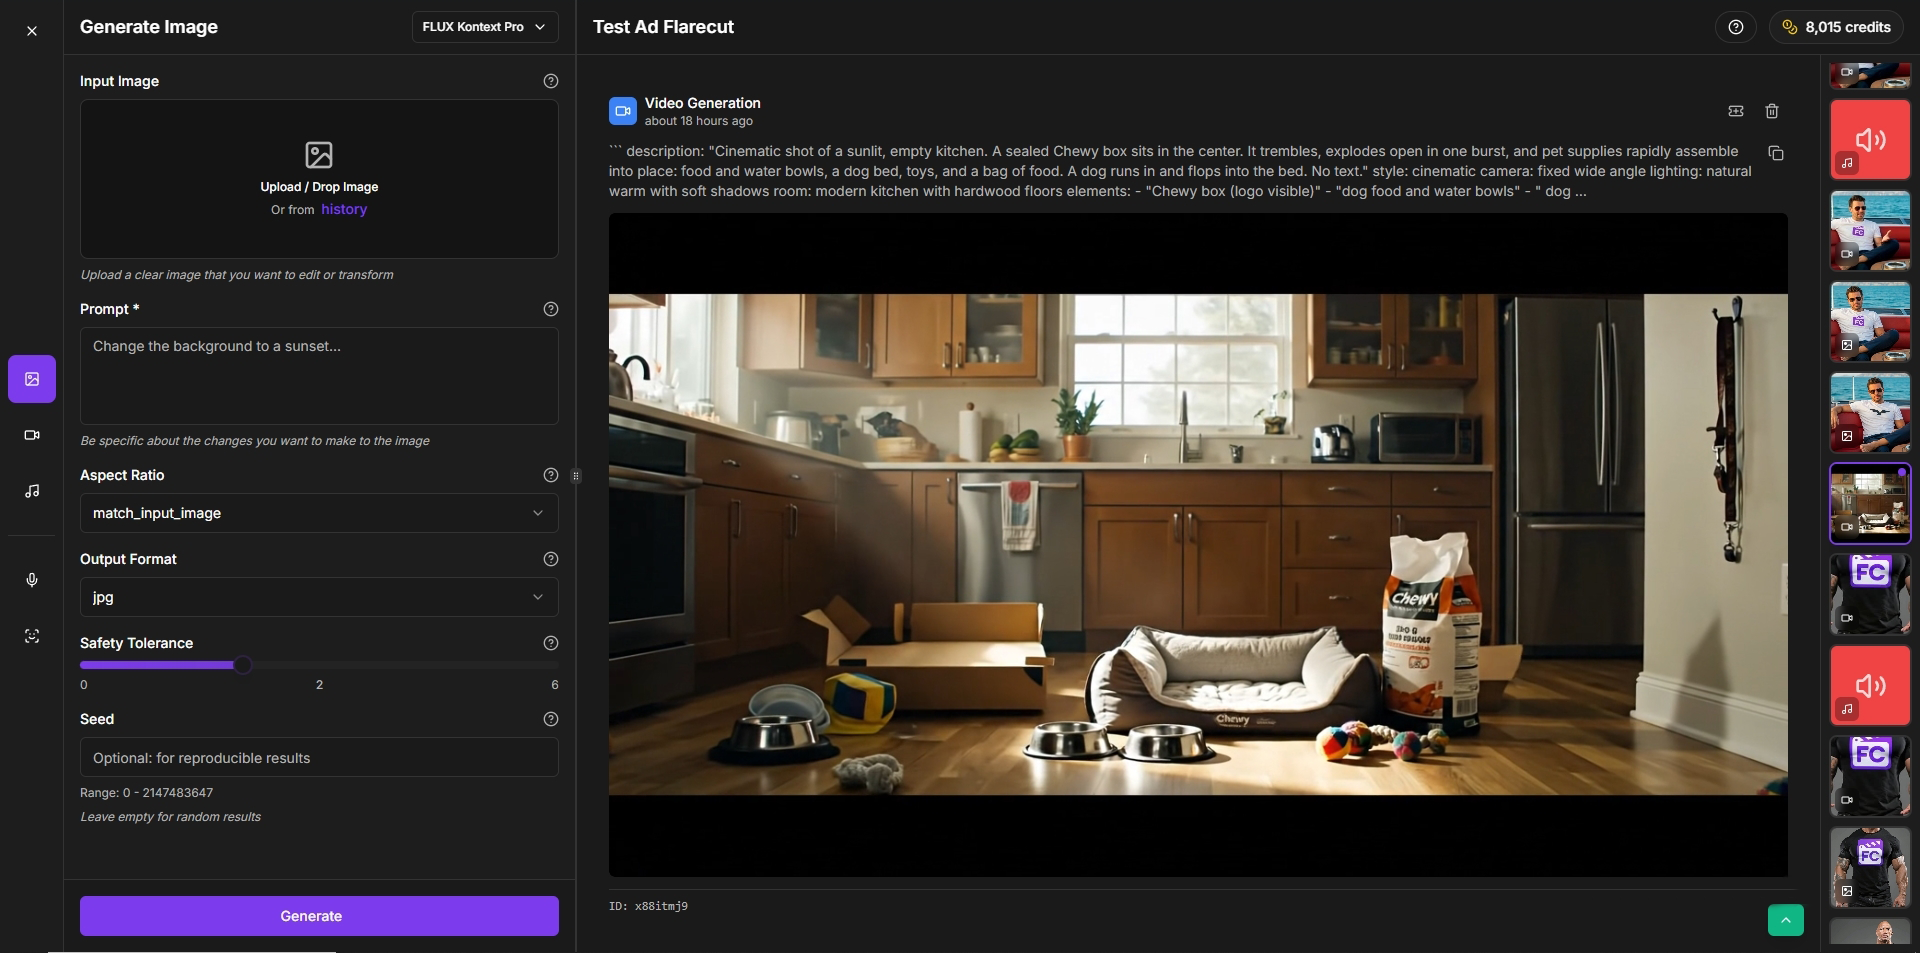This screenshot has width=1920, height=953.
Task: Expand the Aspect Ratio match_input_image dropdown
Action: (x=319, y=513)
